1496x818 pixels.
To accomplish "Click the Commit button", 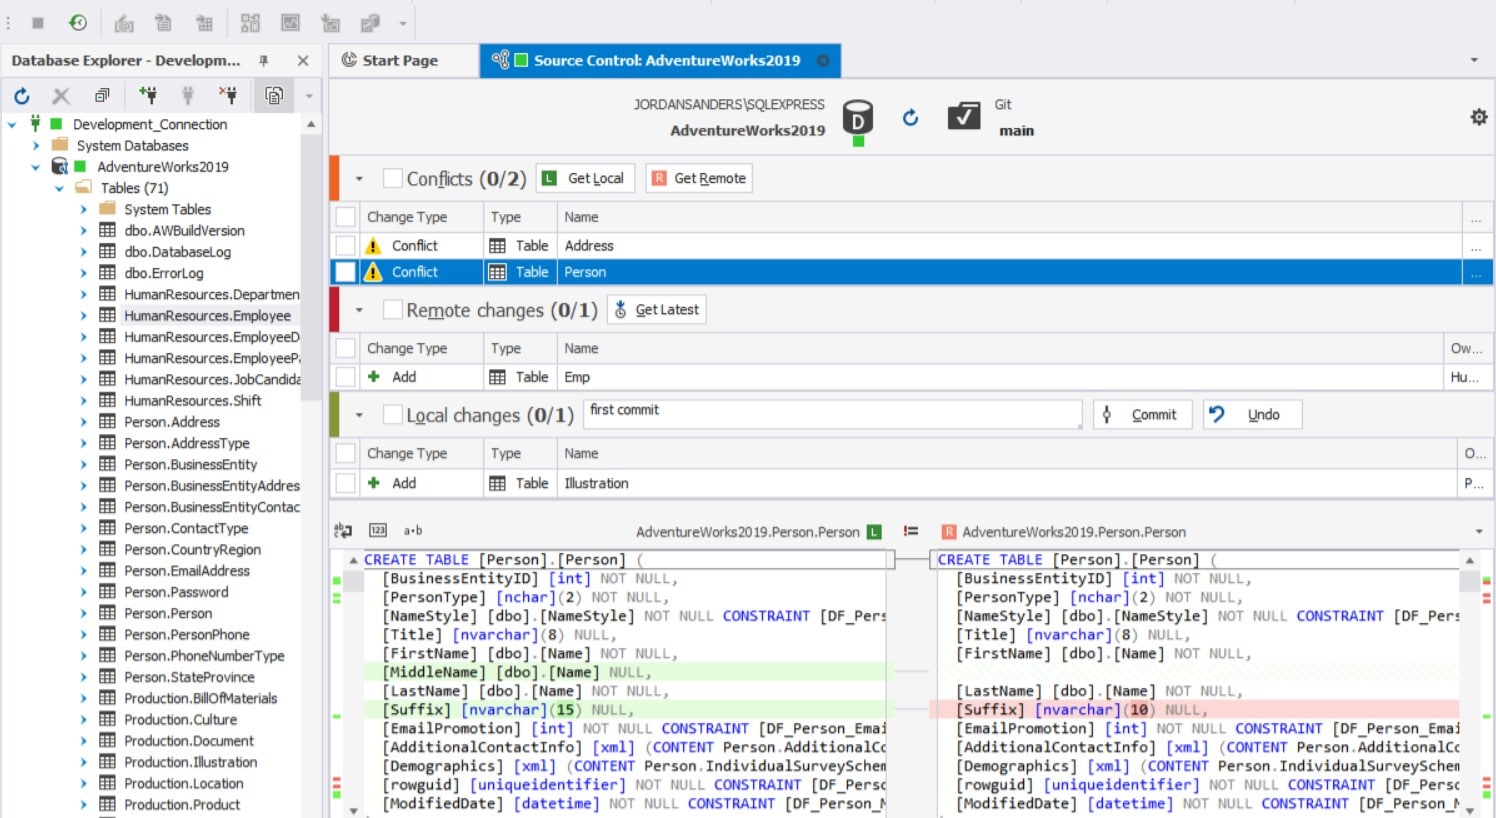I will coord(1142,415).
